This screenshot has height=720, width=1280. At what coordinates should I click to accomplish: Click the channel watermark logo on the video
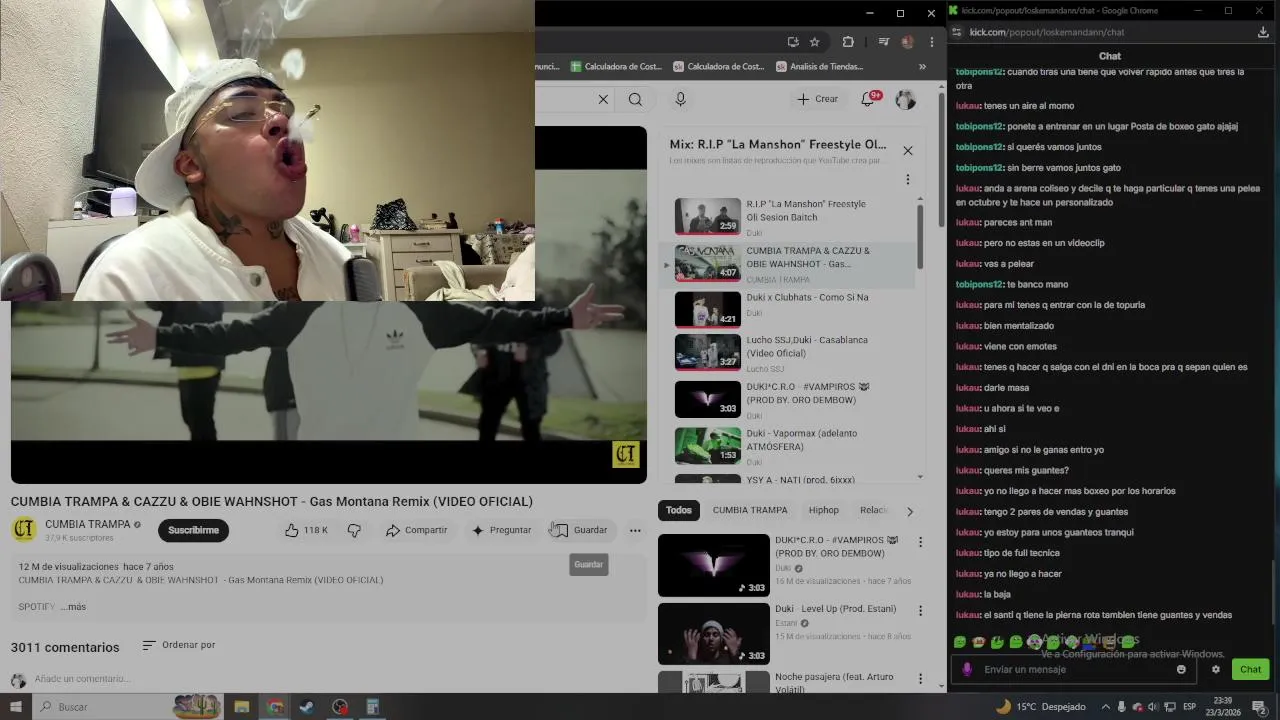[x=626, y=455]
